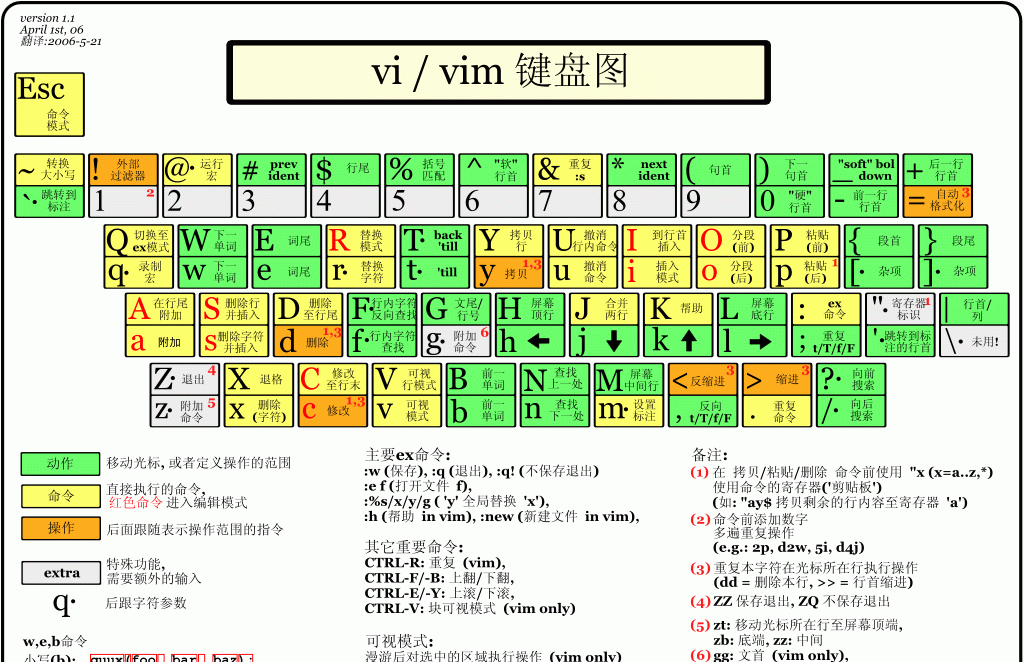This screenshot has height=662, width=1024.
Task: Click the < 反缩进 key
Action: click(703, 379)
